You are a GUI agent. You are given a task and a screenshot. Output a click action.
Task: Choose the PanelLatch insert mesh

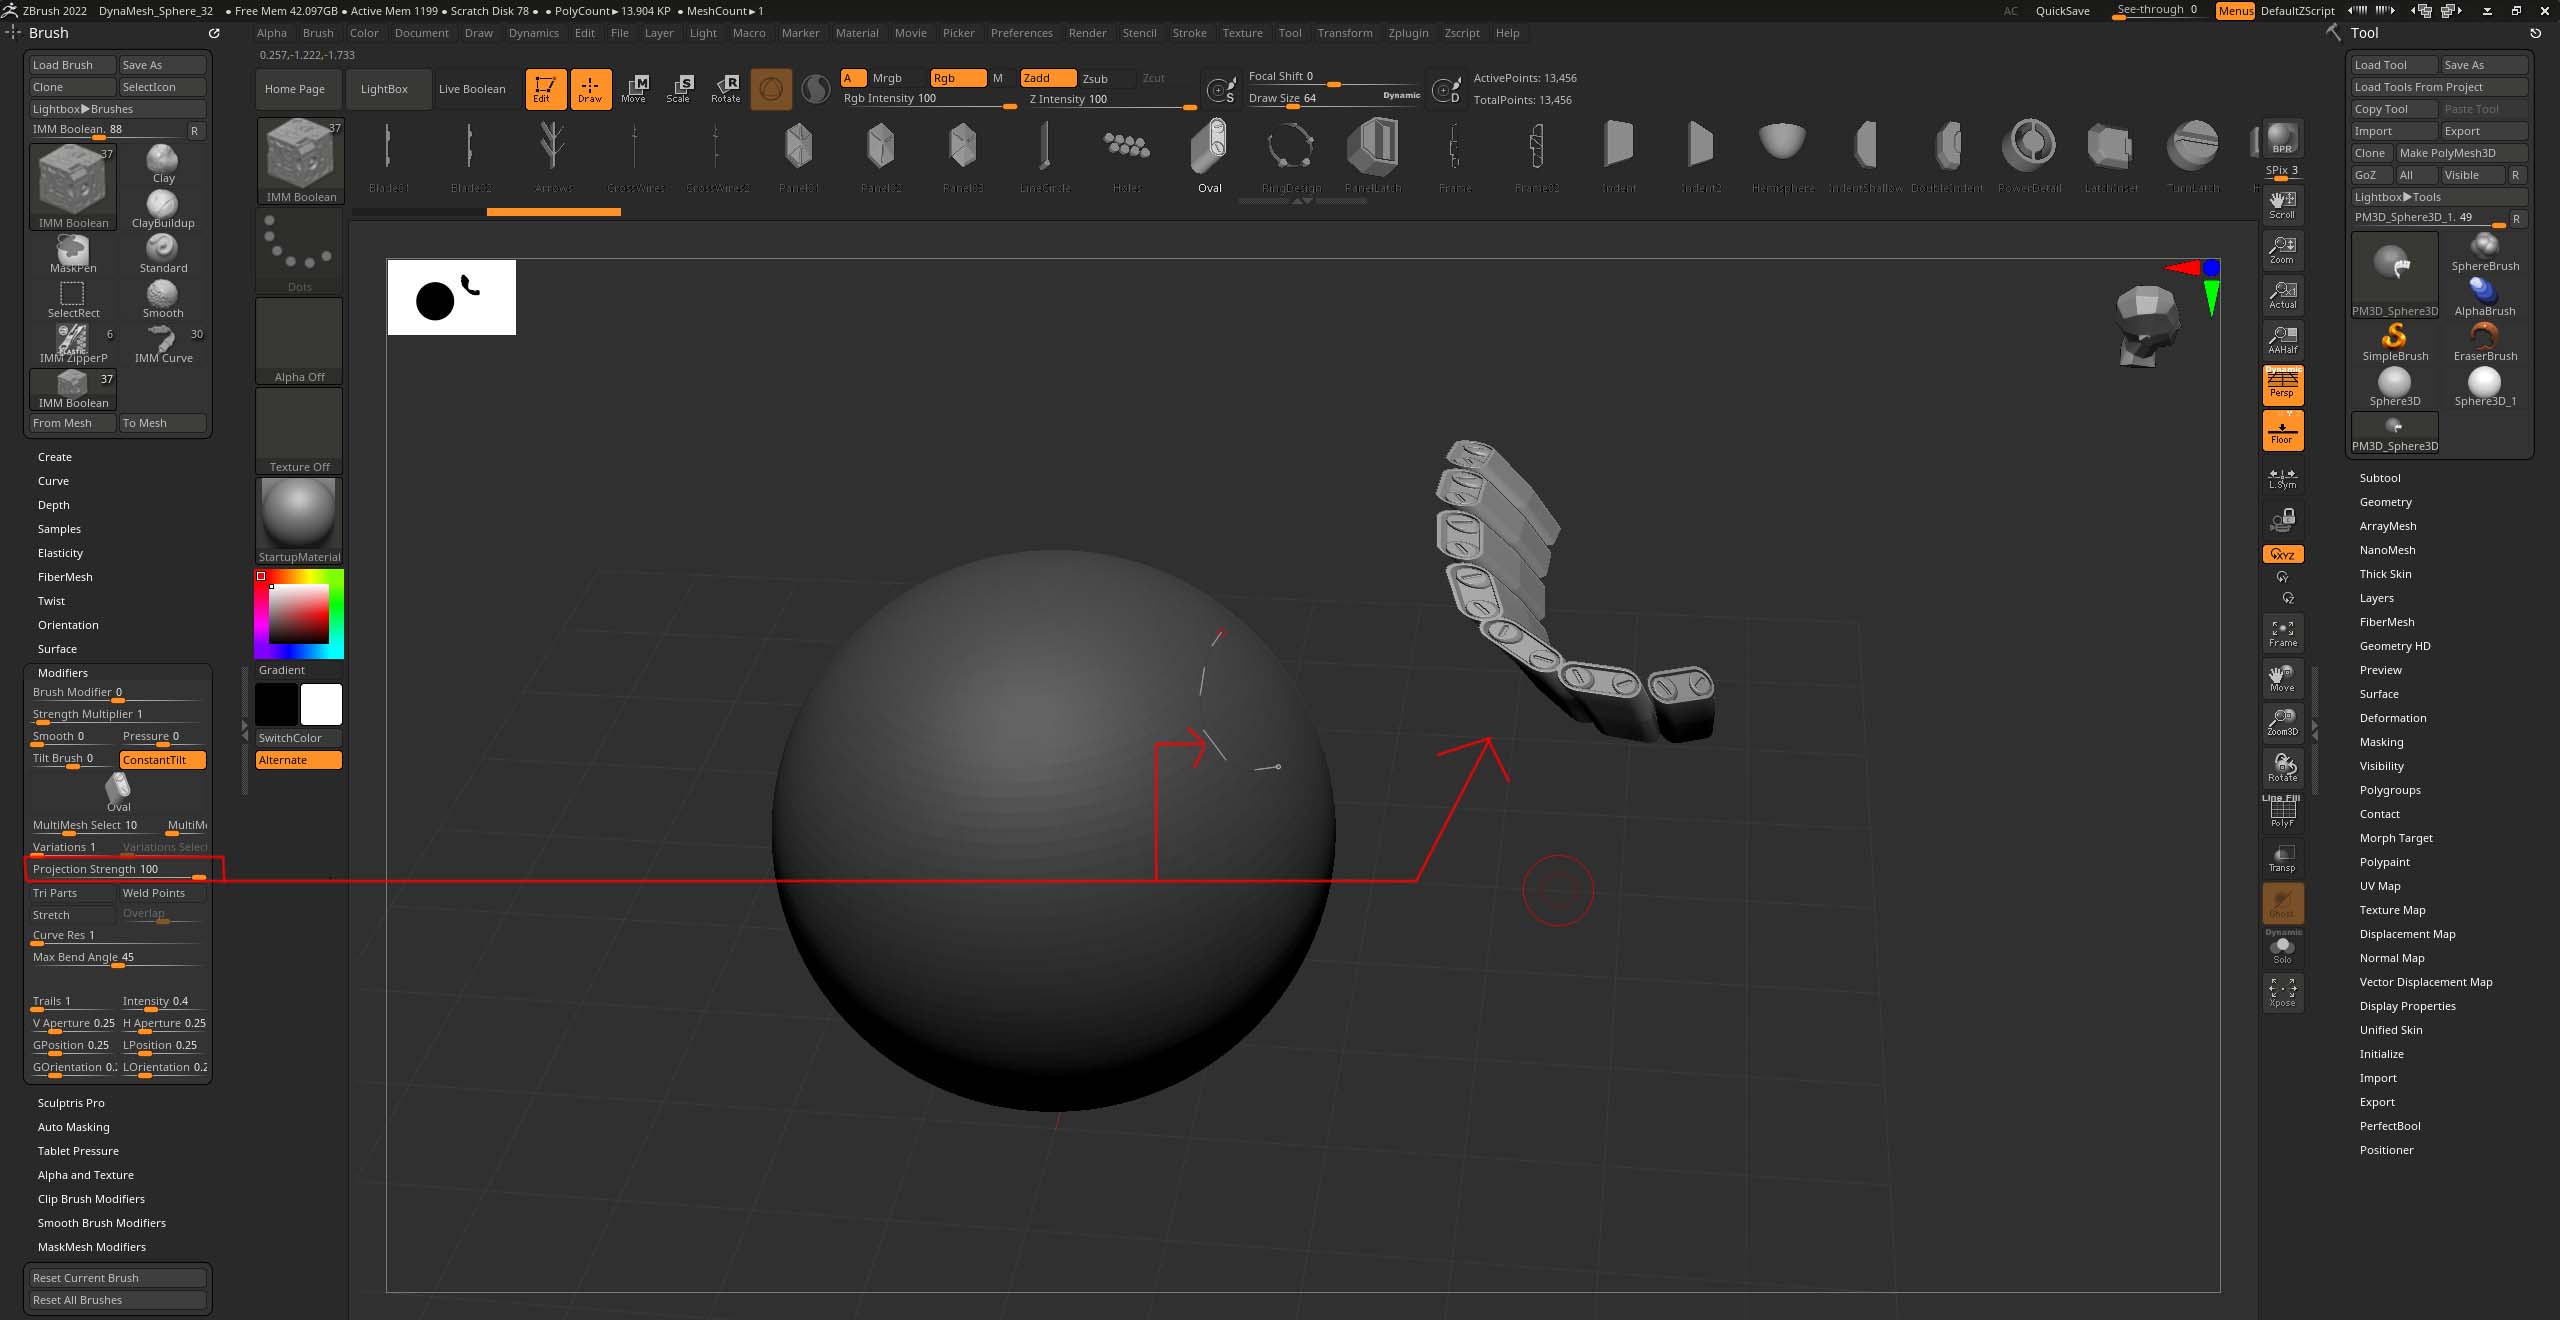(x=1373, y=157)
